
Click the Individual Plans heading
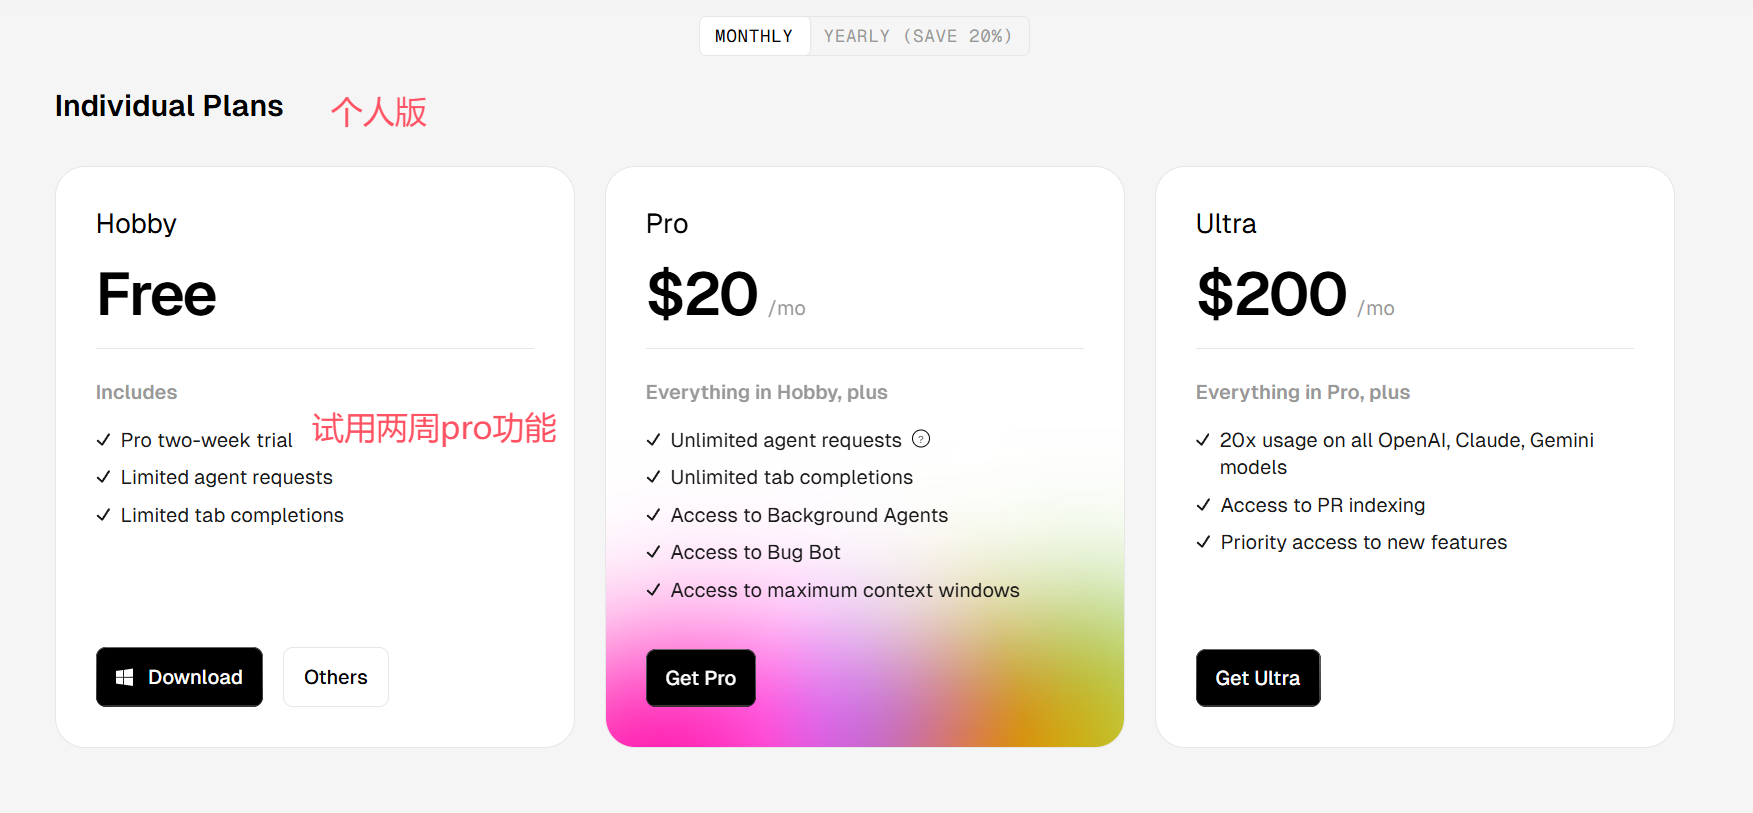(x=169, y=106)
